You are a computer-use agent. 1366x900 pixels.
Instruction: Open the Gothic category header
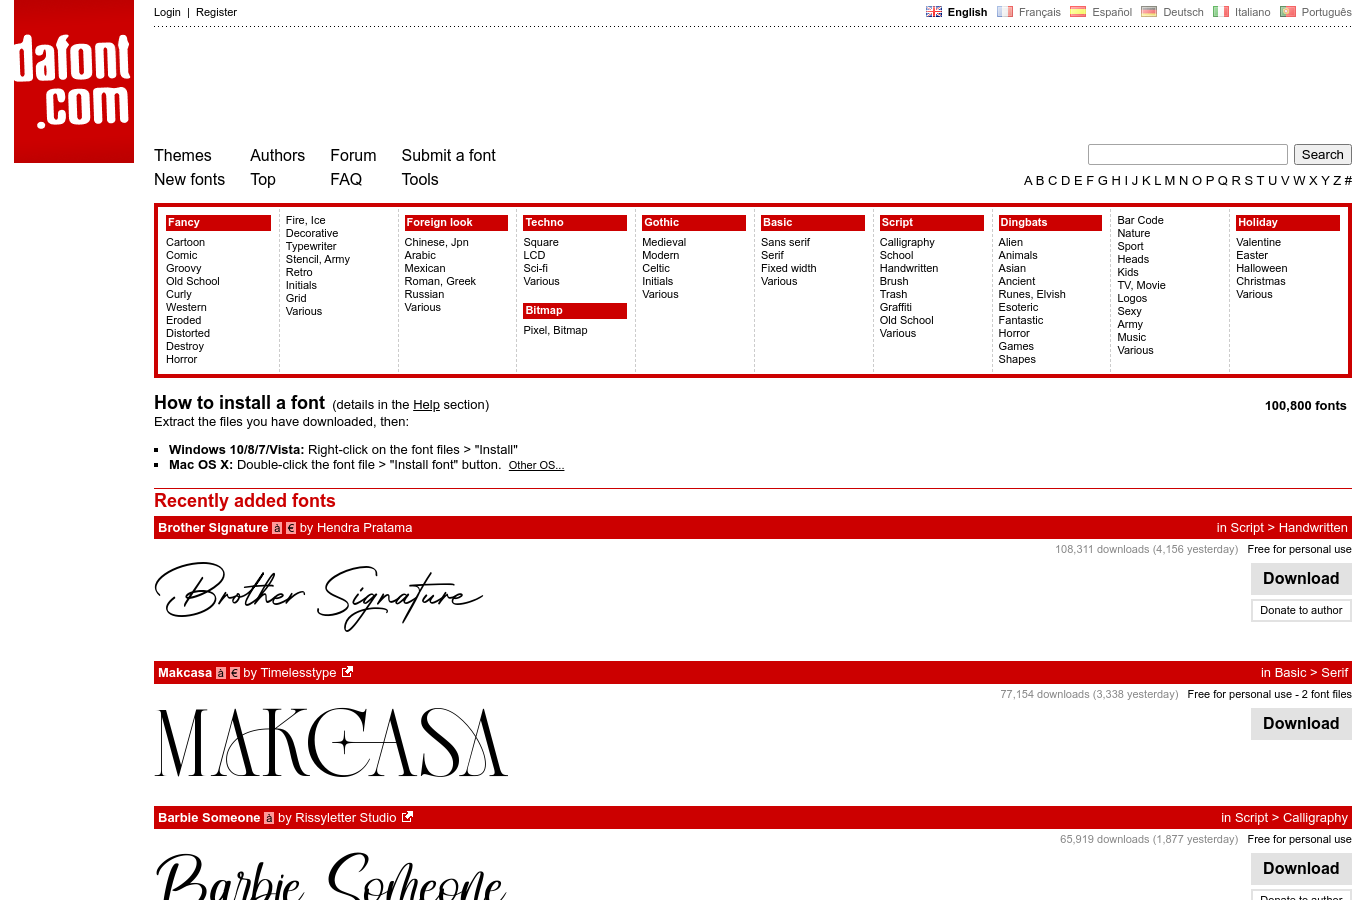(694, 223)
